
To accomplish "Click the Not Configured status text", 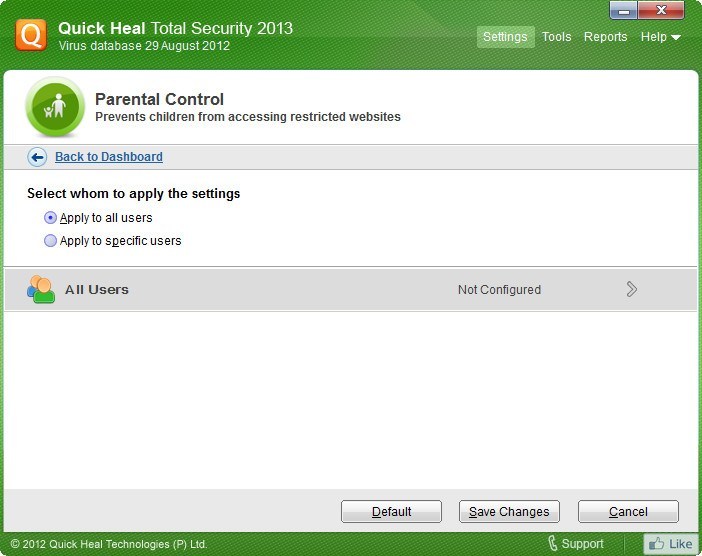I will click(x=499, y=290).
